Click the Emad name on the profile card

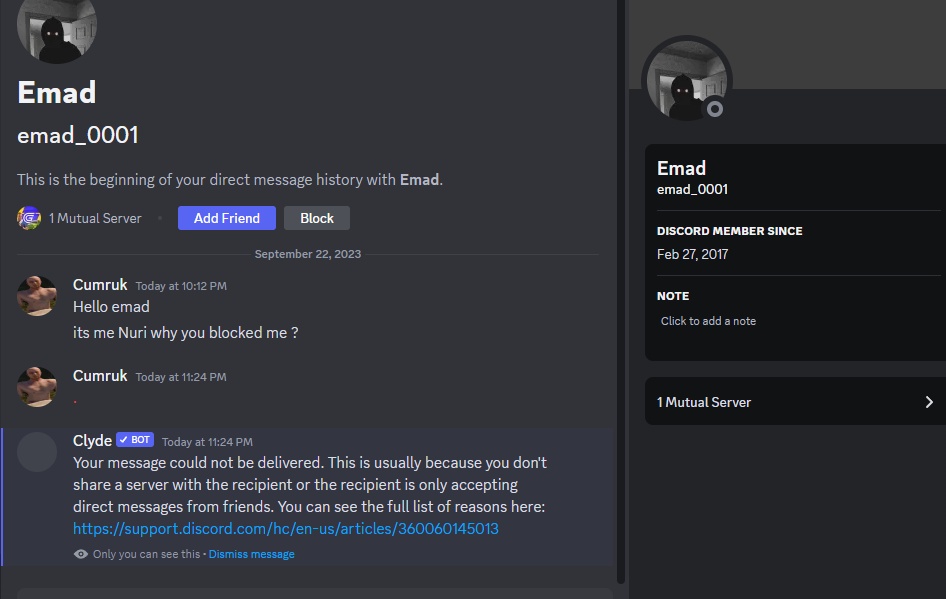pos(681,168)
